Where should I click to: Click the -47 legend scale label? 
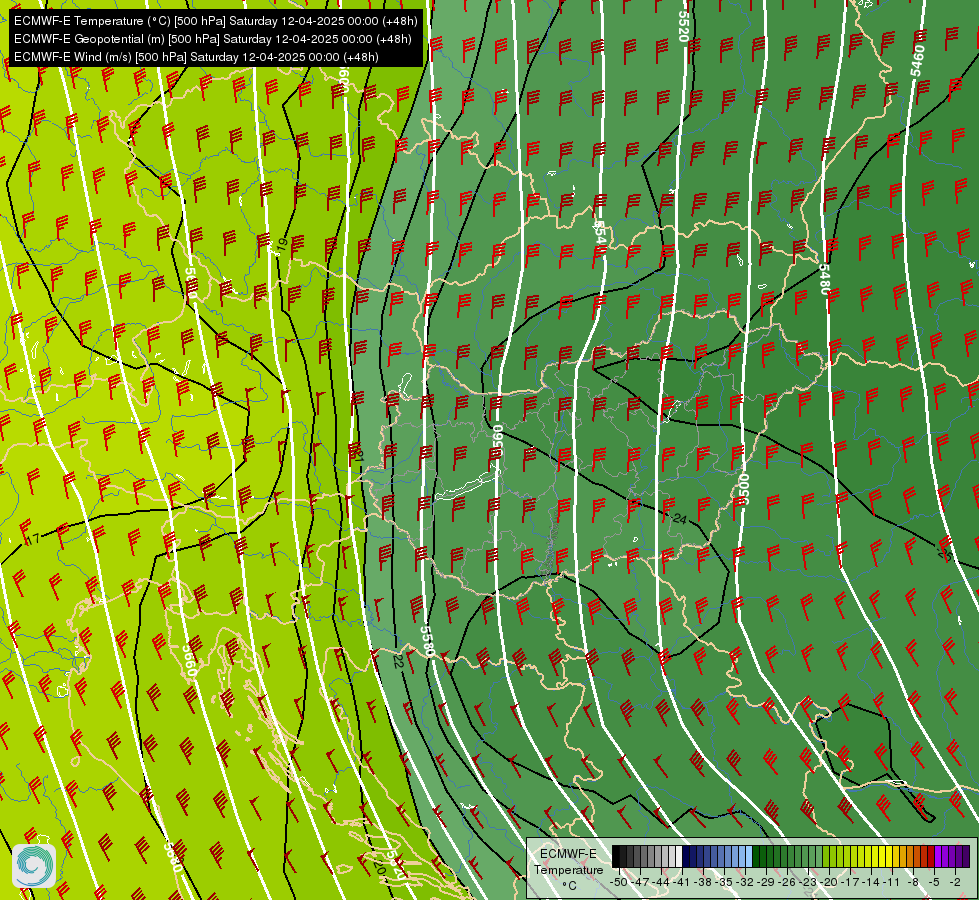(640, 882)
